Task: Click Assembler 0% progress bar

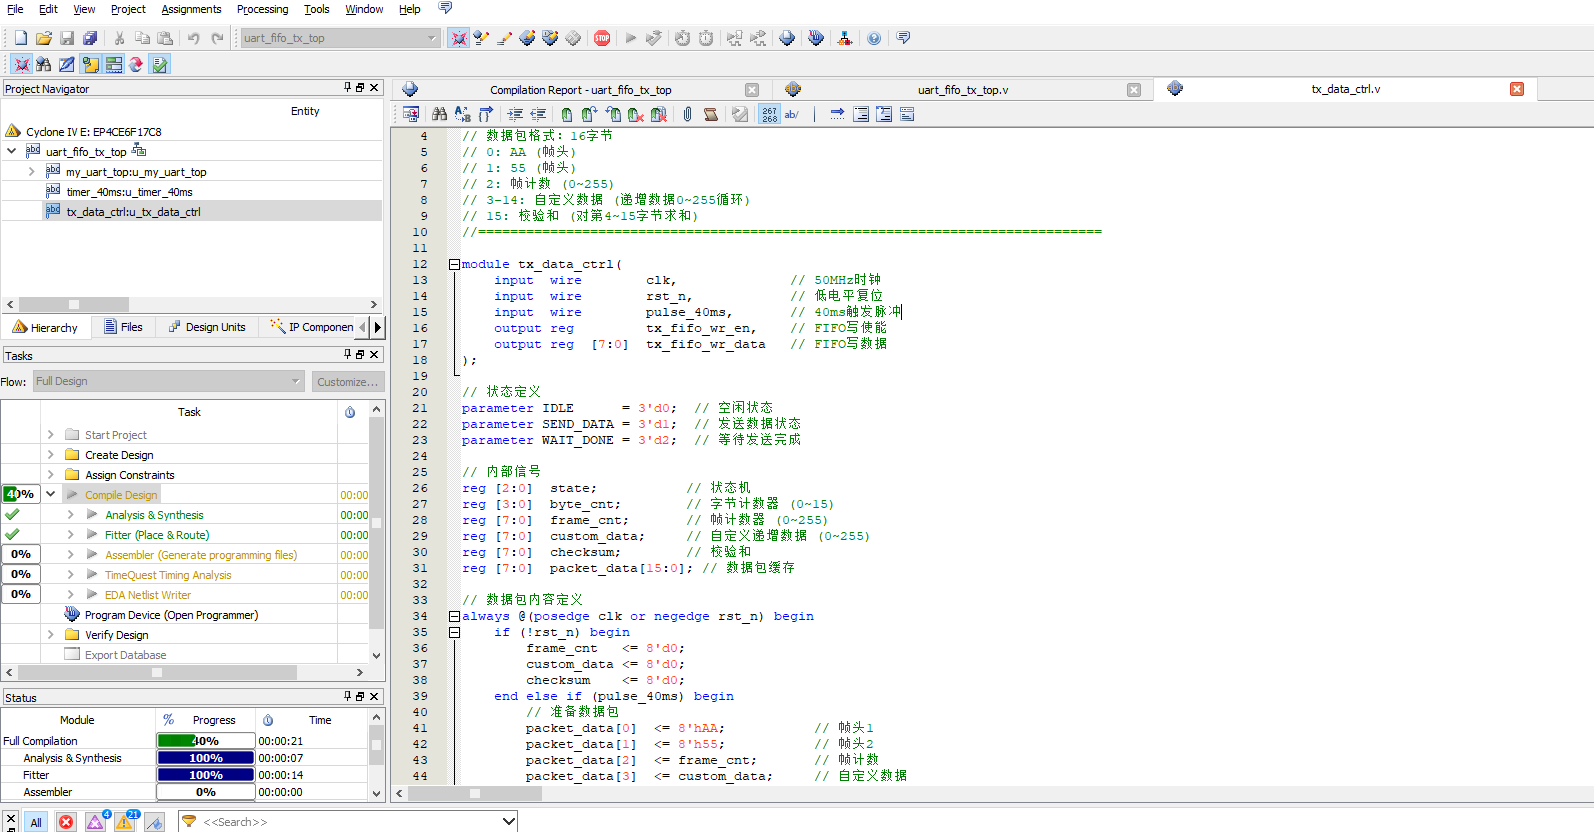Action: tap(206, 792)
